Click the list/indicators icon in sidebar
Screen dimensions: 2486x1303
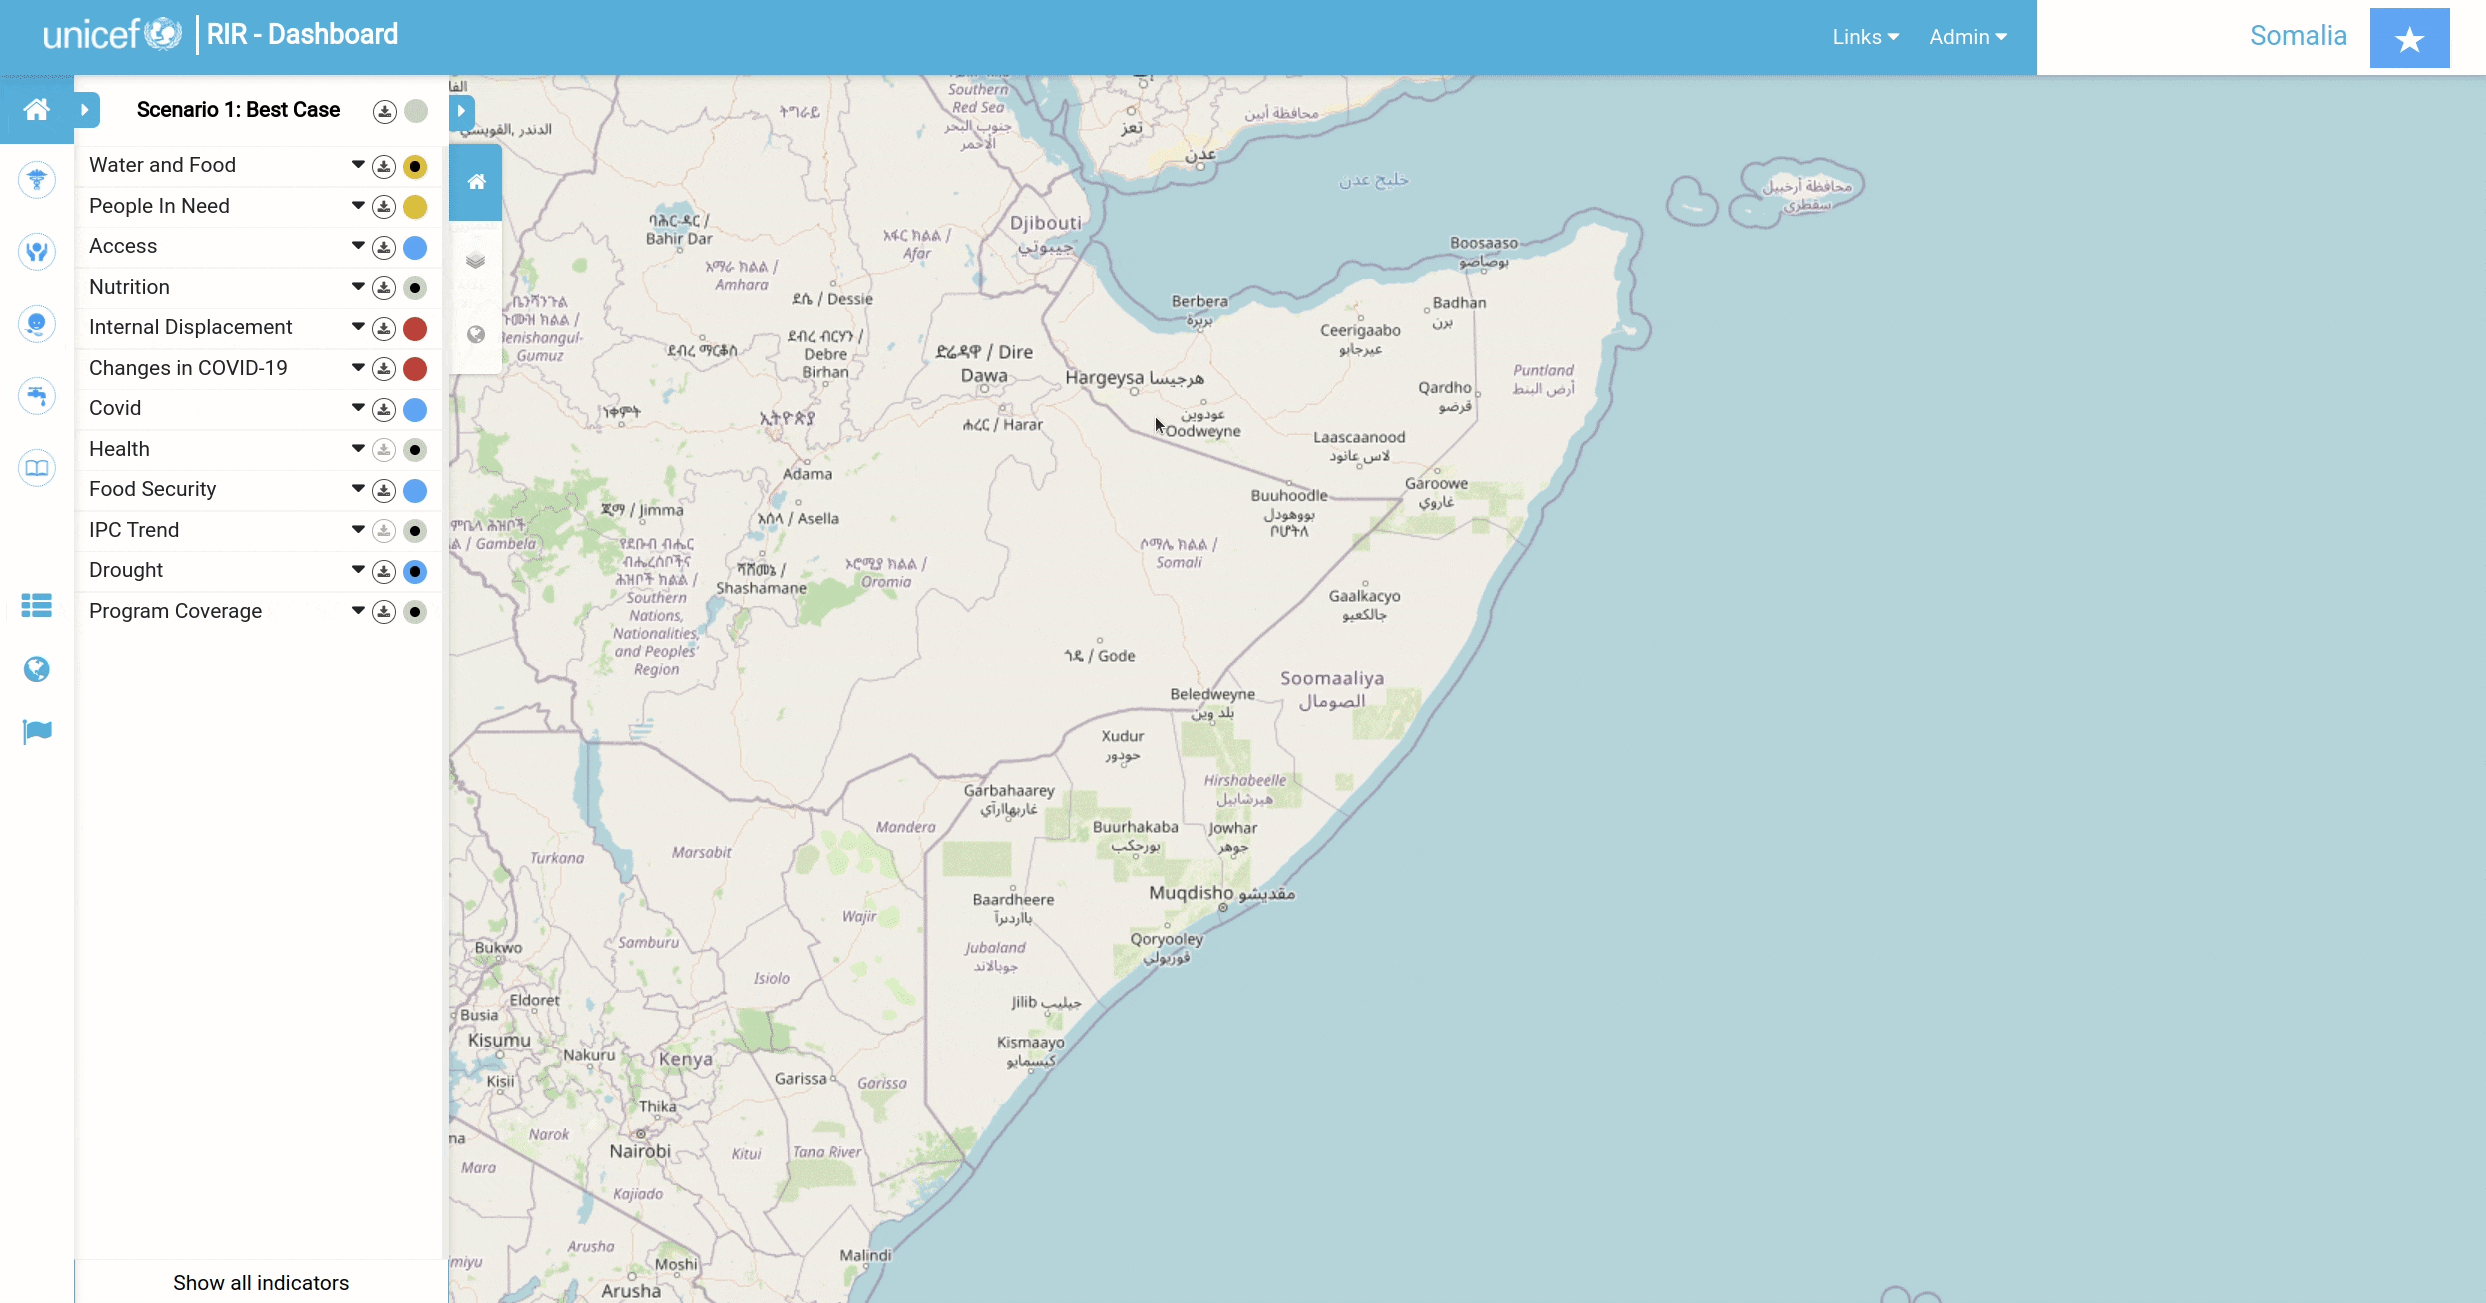coord(36,605)
